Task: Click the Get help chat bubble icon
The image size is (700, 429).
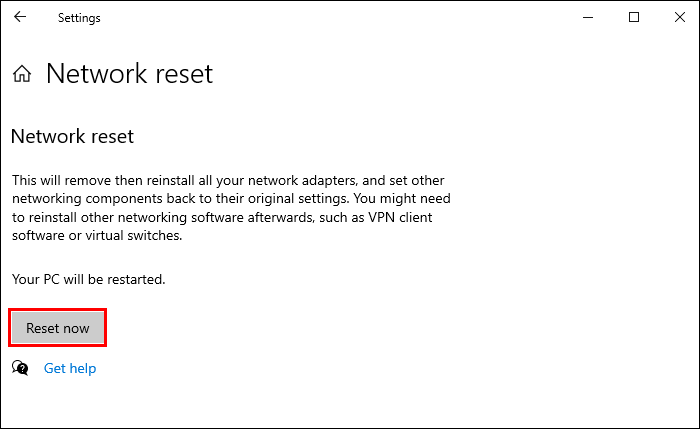Action: 20,368
